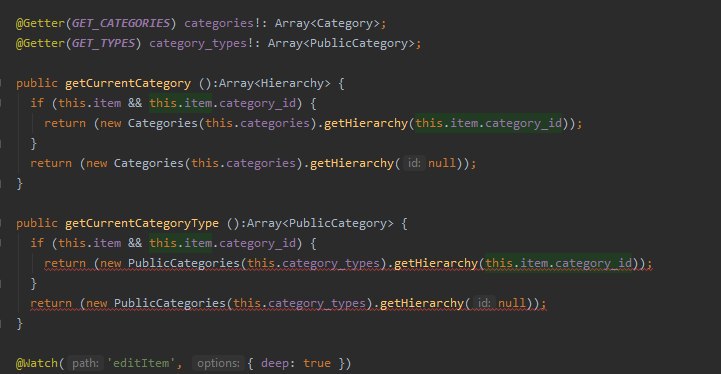Image resolution: width=721 pixels, height=374 pixels.
Task: Click 'public' keyword before getCurrentCategoryType
Action: (x=37, y=223)
